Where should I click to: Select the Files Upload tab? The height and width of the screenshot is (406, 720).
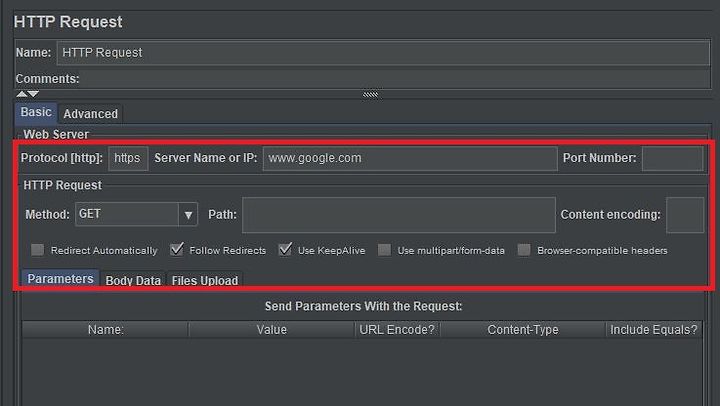pyautogui.click(x=205, y=280)
